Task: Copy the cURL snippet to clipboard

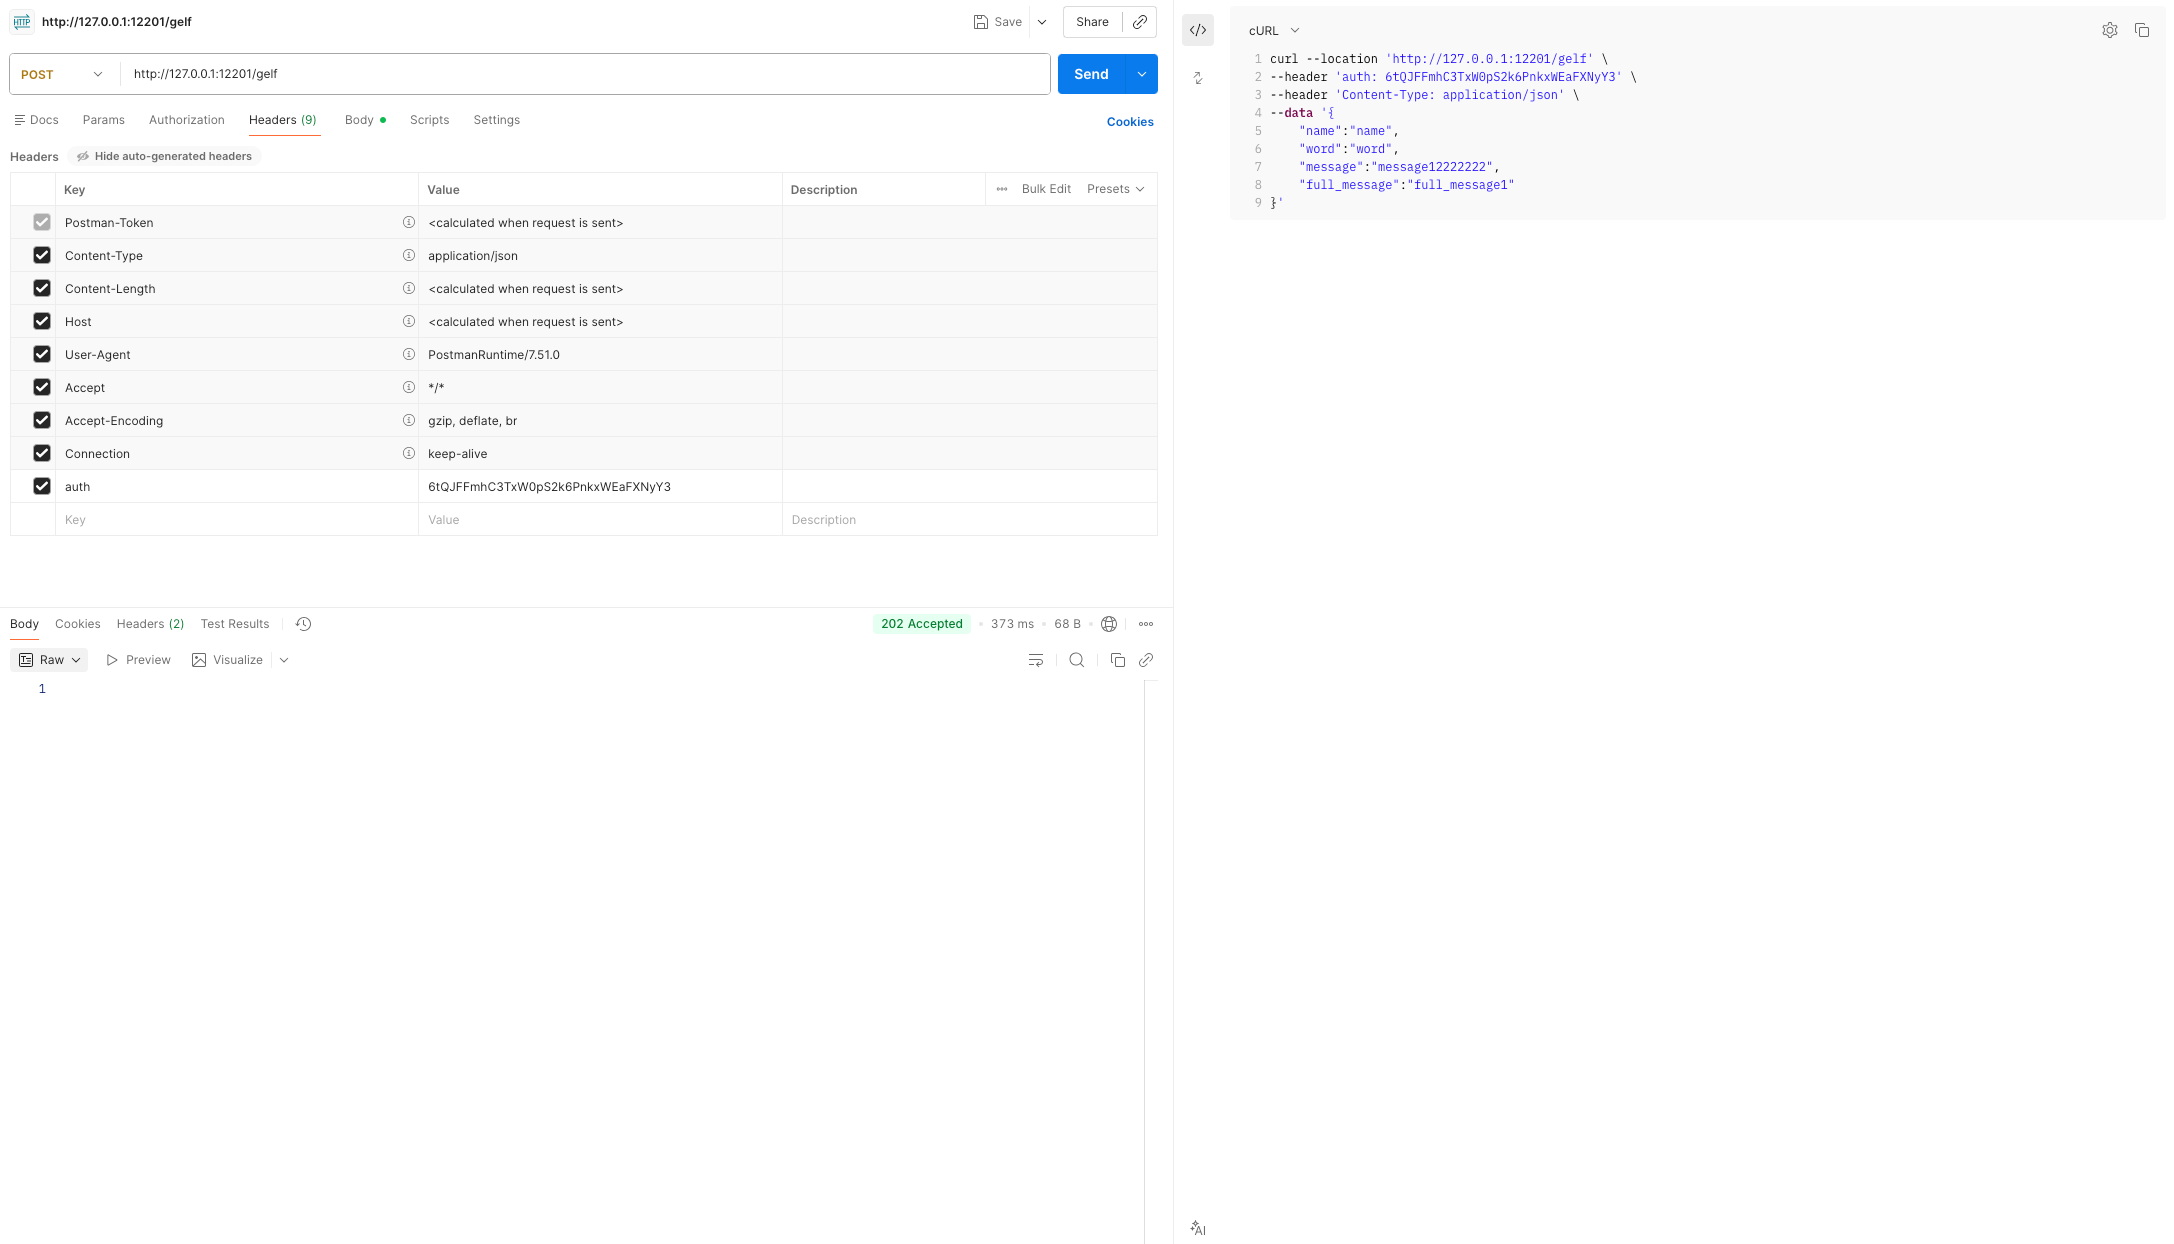Action: 2141,30
